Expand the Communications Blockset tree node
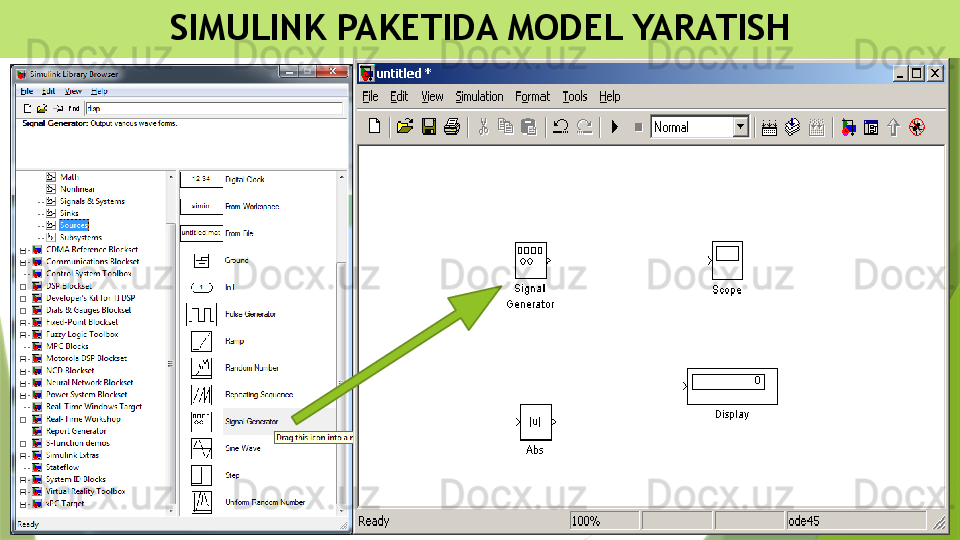The height and width of the screenshot is (540, 960). [x=22, y=262]
